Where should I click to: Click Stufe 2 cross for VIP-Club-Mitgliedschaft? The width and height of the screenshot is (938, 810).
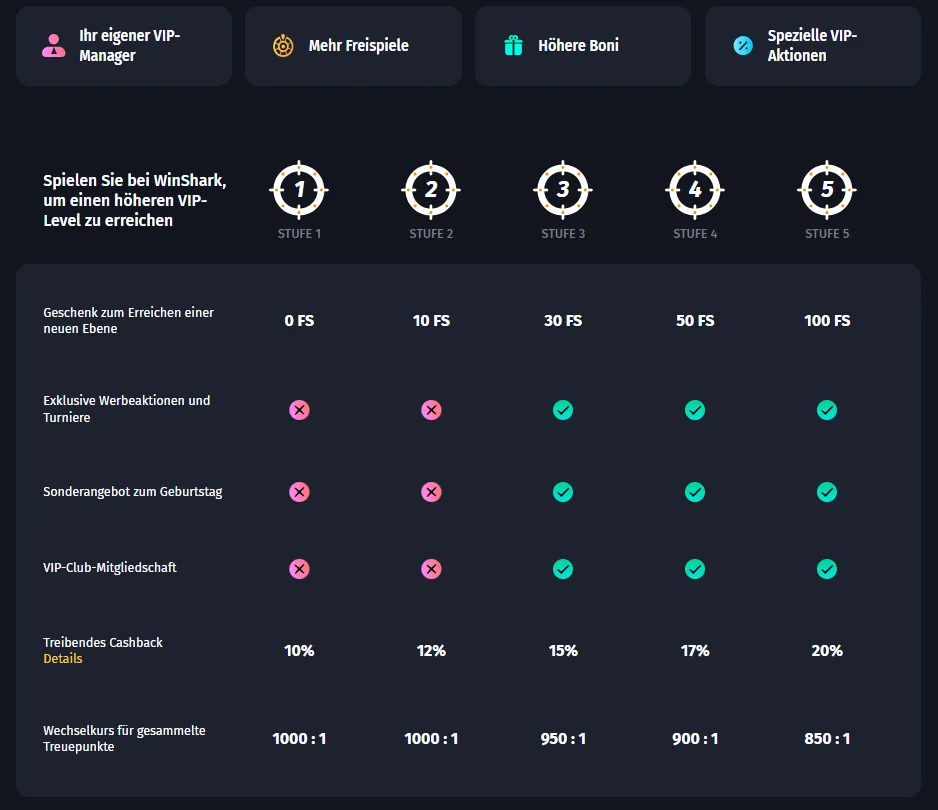[x=431, y=569]
